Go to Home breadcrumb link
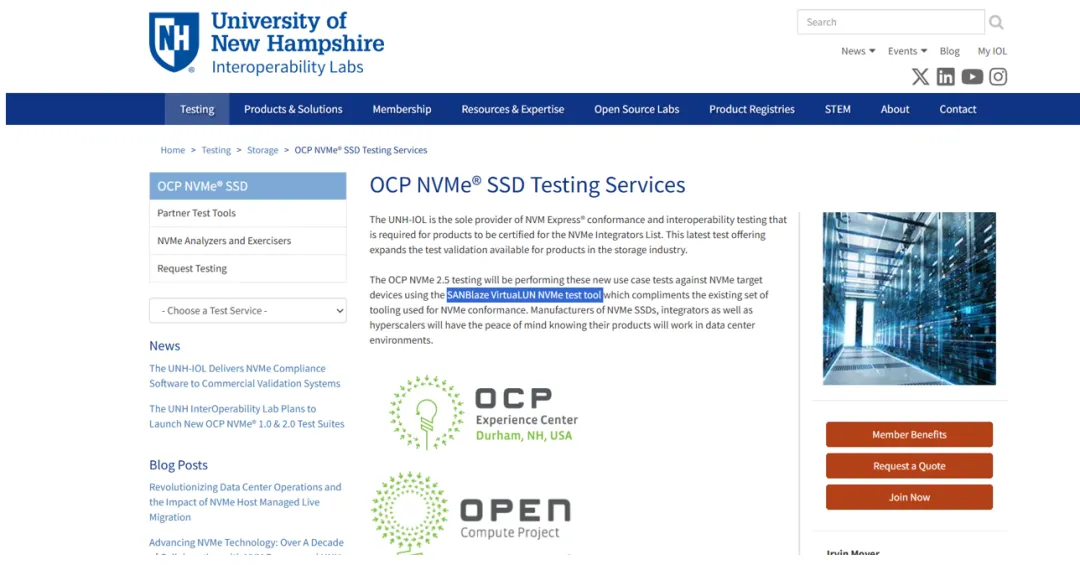1080x565 pixels. [173, 150]
